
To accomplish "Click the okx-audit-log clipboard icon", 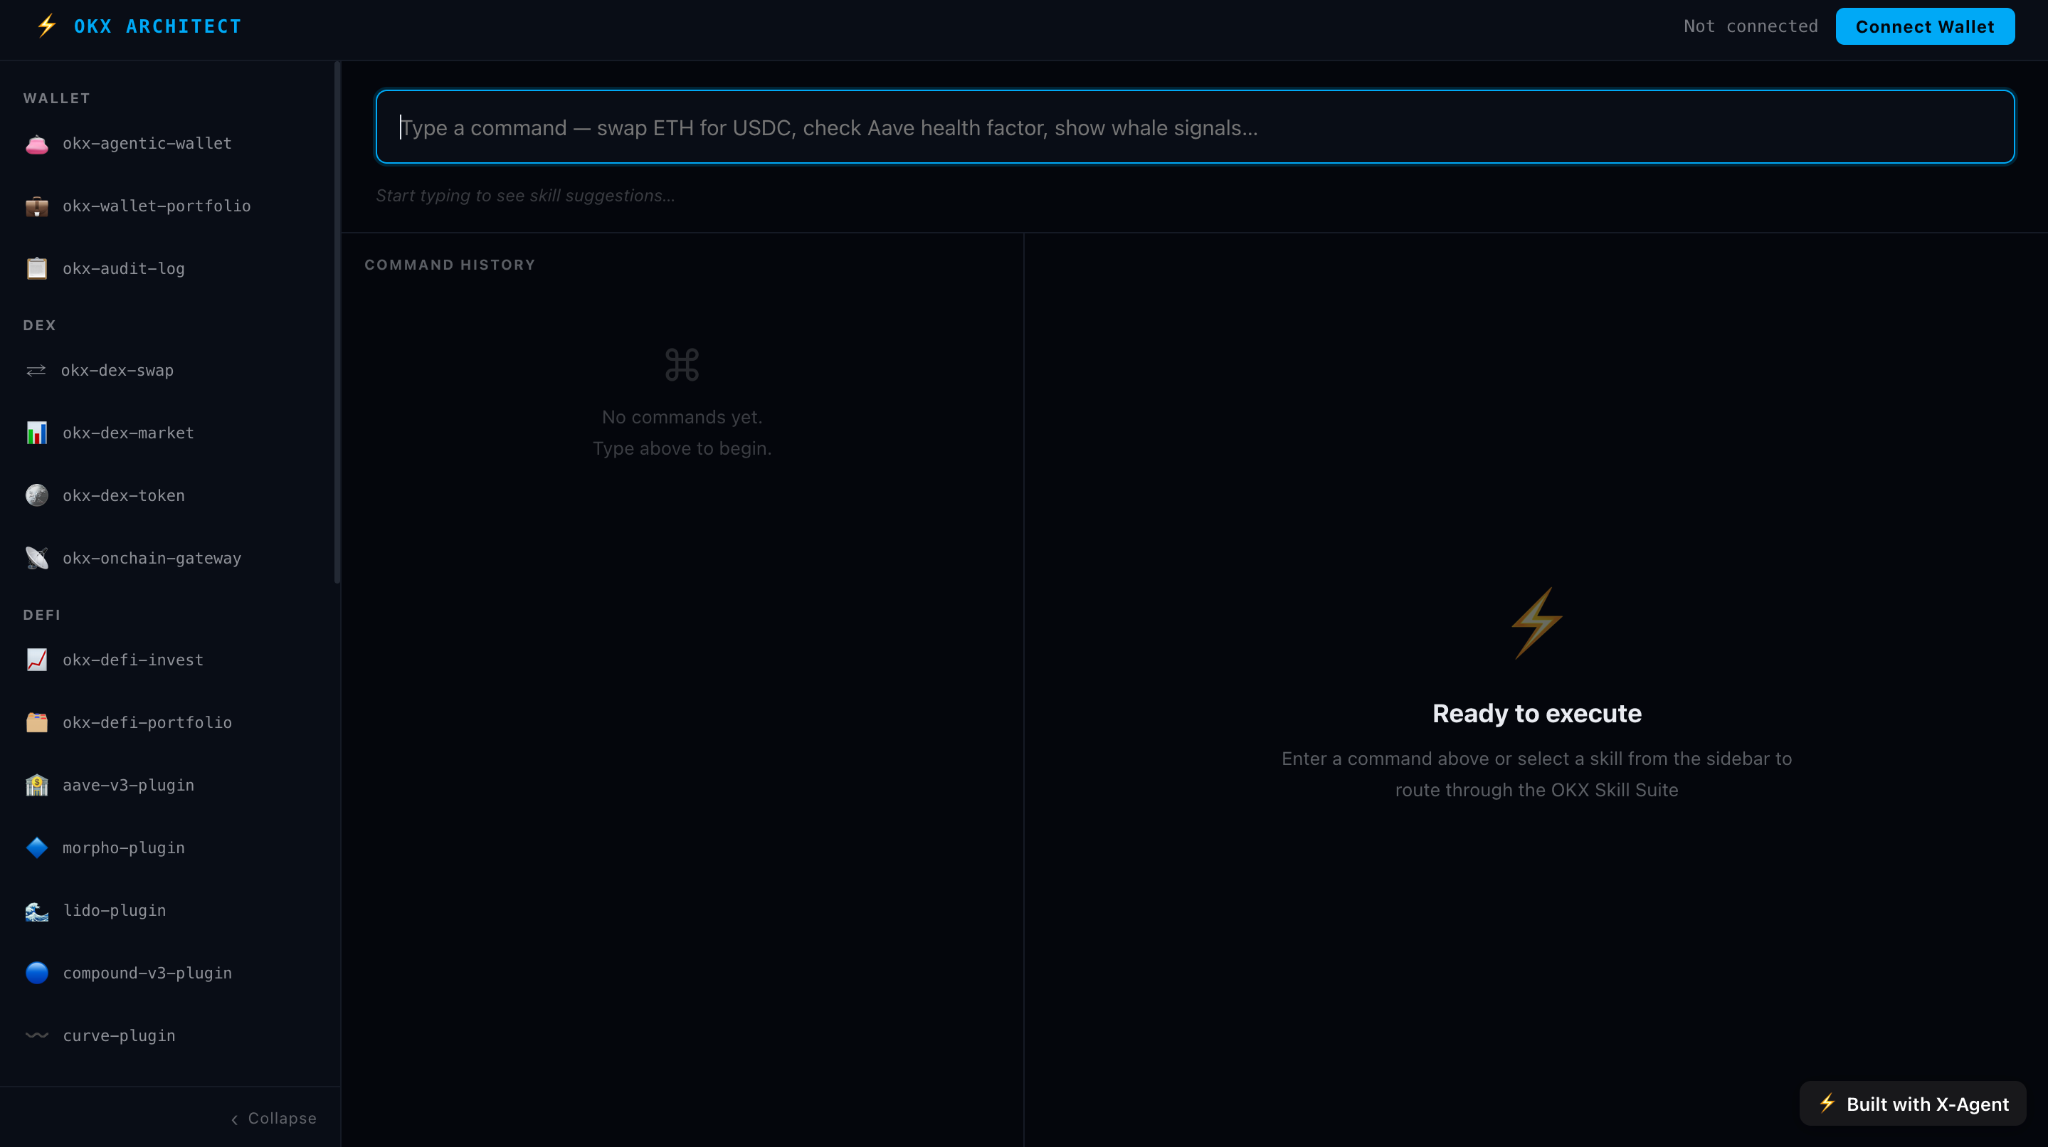I will tap(37, 269).
